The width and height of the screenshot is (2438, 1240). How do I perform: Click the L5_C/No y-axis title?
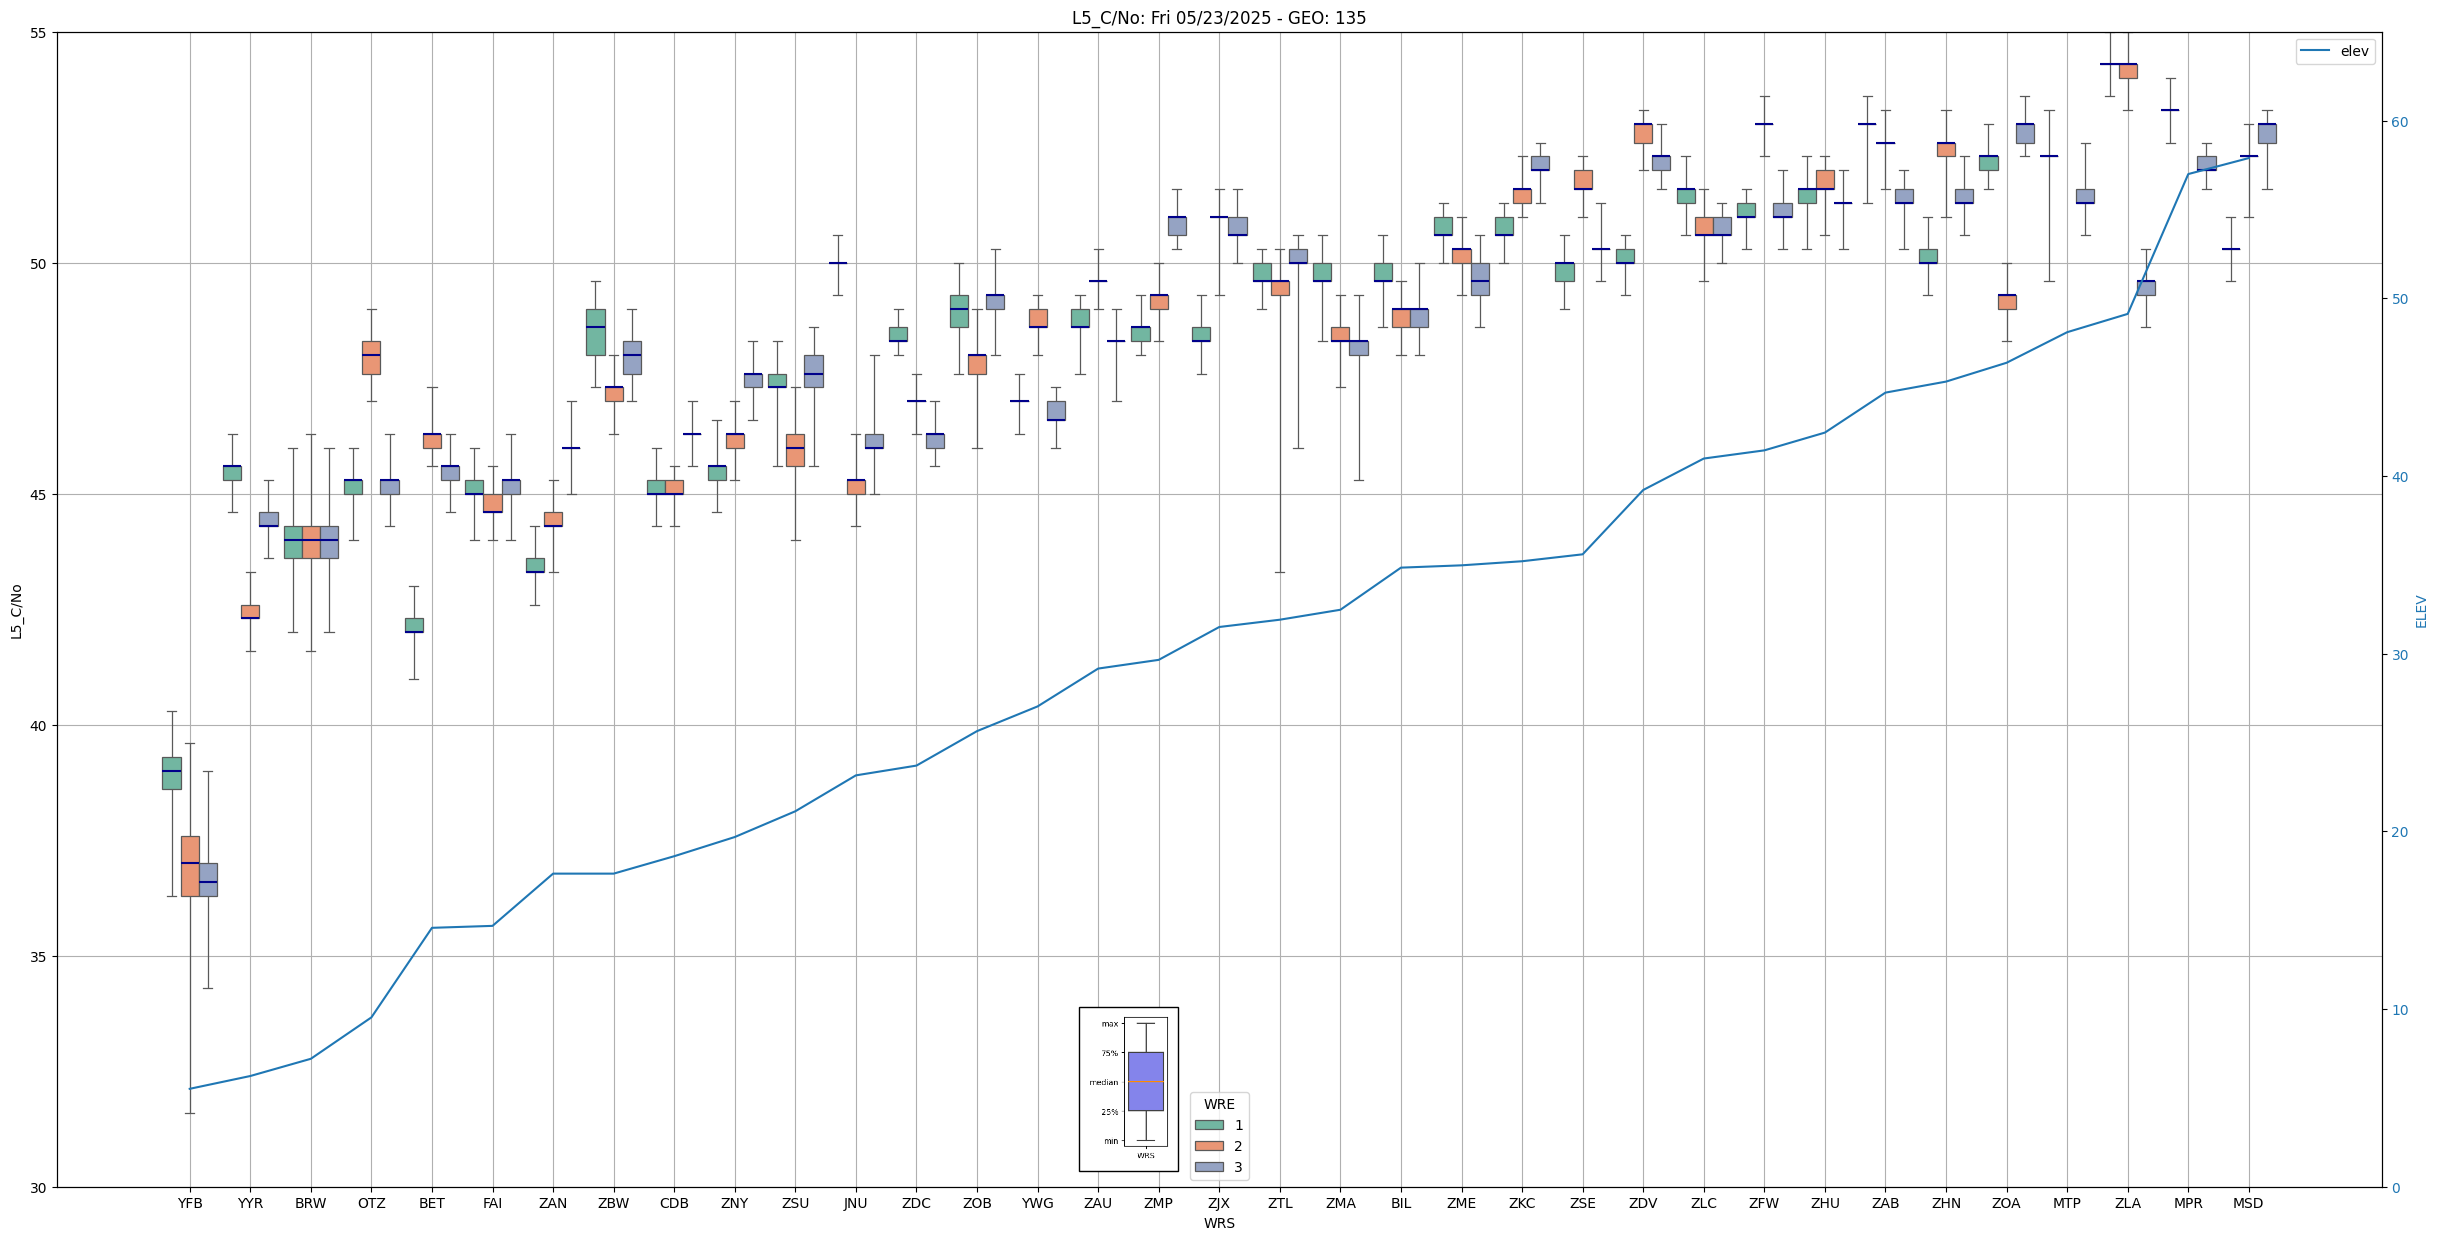click(x=16, y=611)
